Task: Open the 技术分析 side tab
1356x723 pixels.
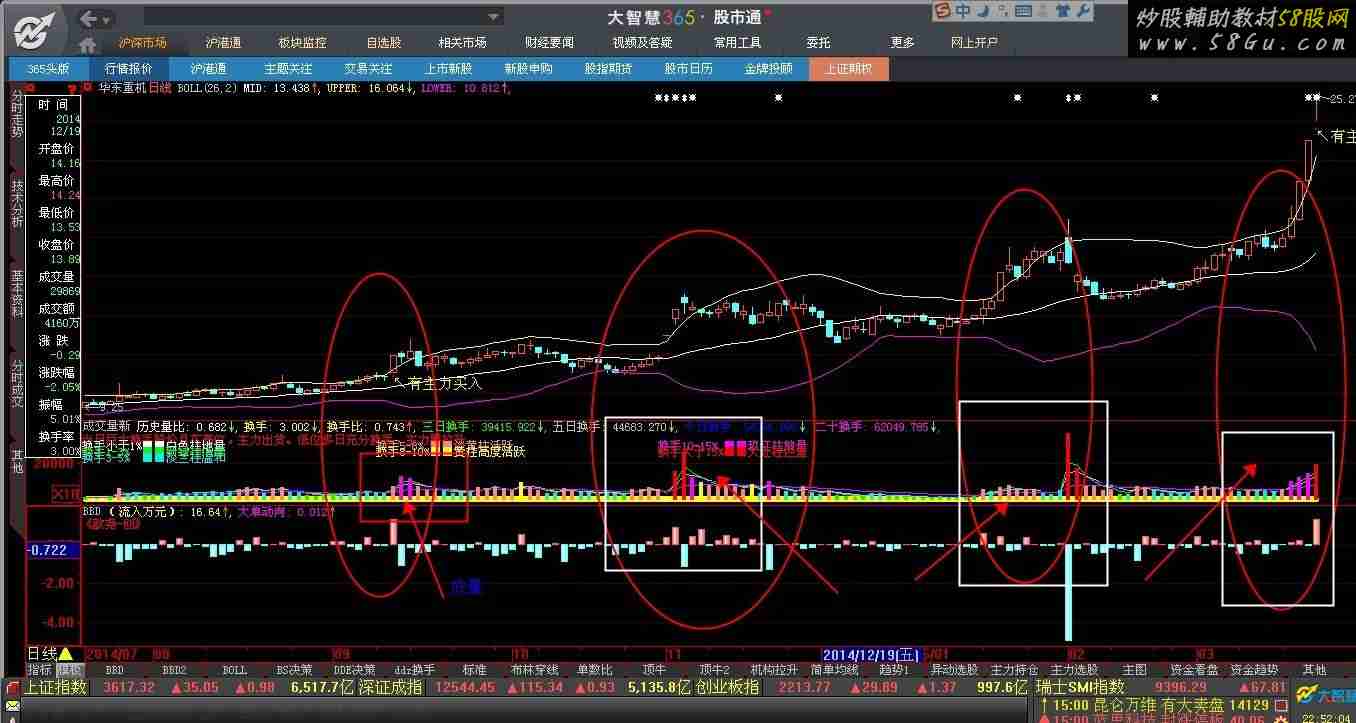Action: point(17,205)
